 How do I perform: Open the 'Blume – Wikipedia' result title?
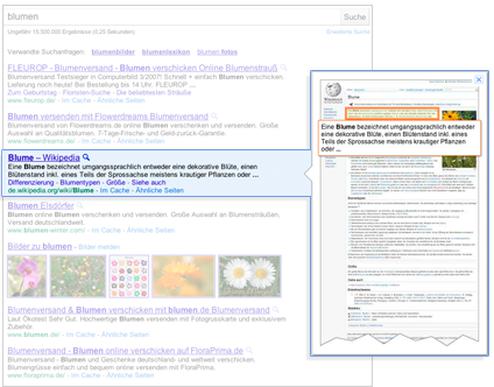(x=44, y=158)
